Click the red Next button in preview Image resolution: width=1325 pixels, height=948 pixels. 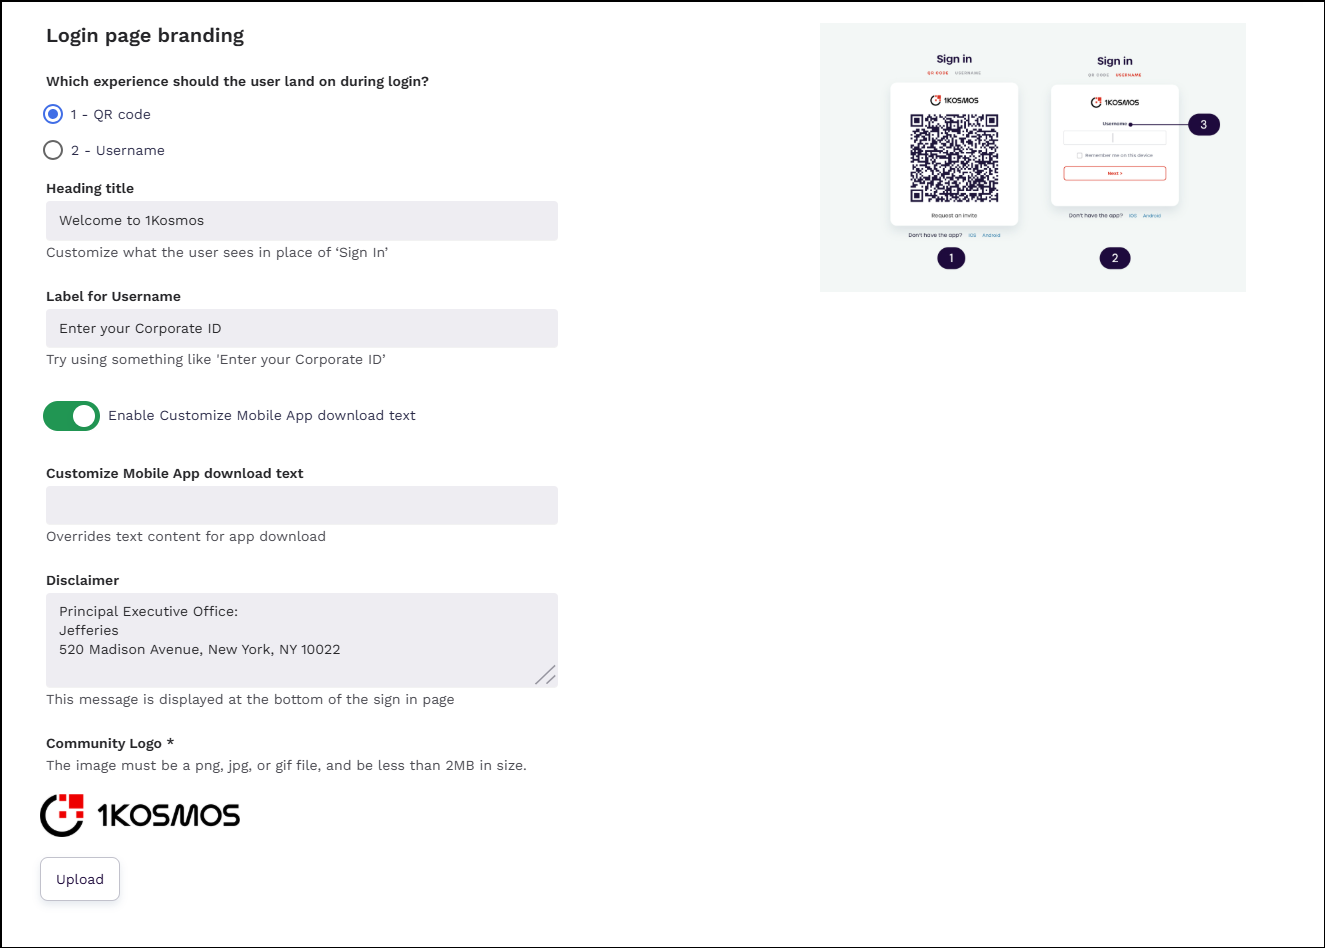(1114, 174)
